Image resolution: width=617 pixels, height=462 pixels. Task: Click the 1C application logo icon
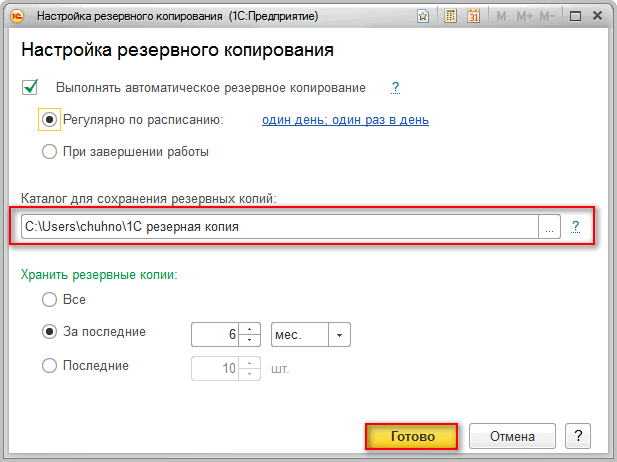pos(17,16)
